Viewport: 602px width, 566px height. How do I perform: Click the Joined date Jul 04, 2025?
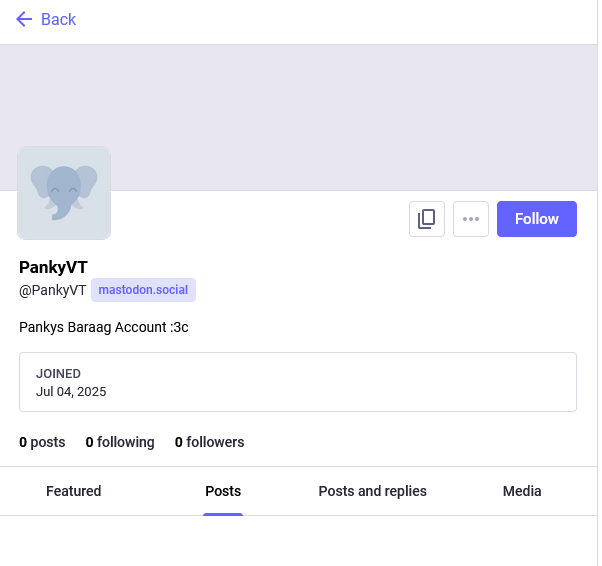[71, 392]
